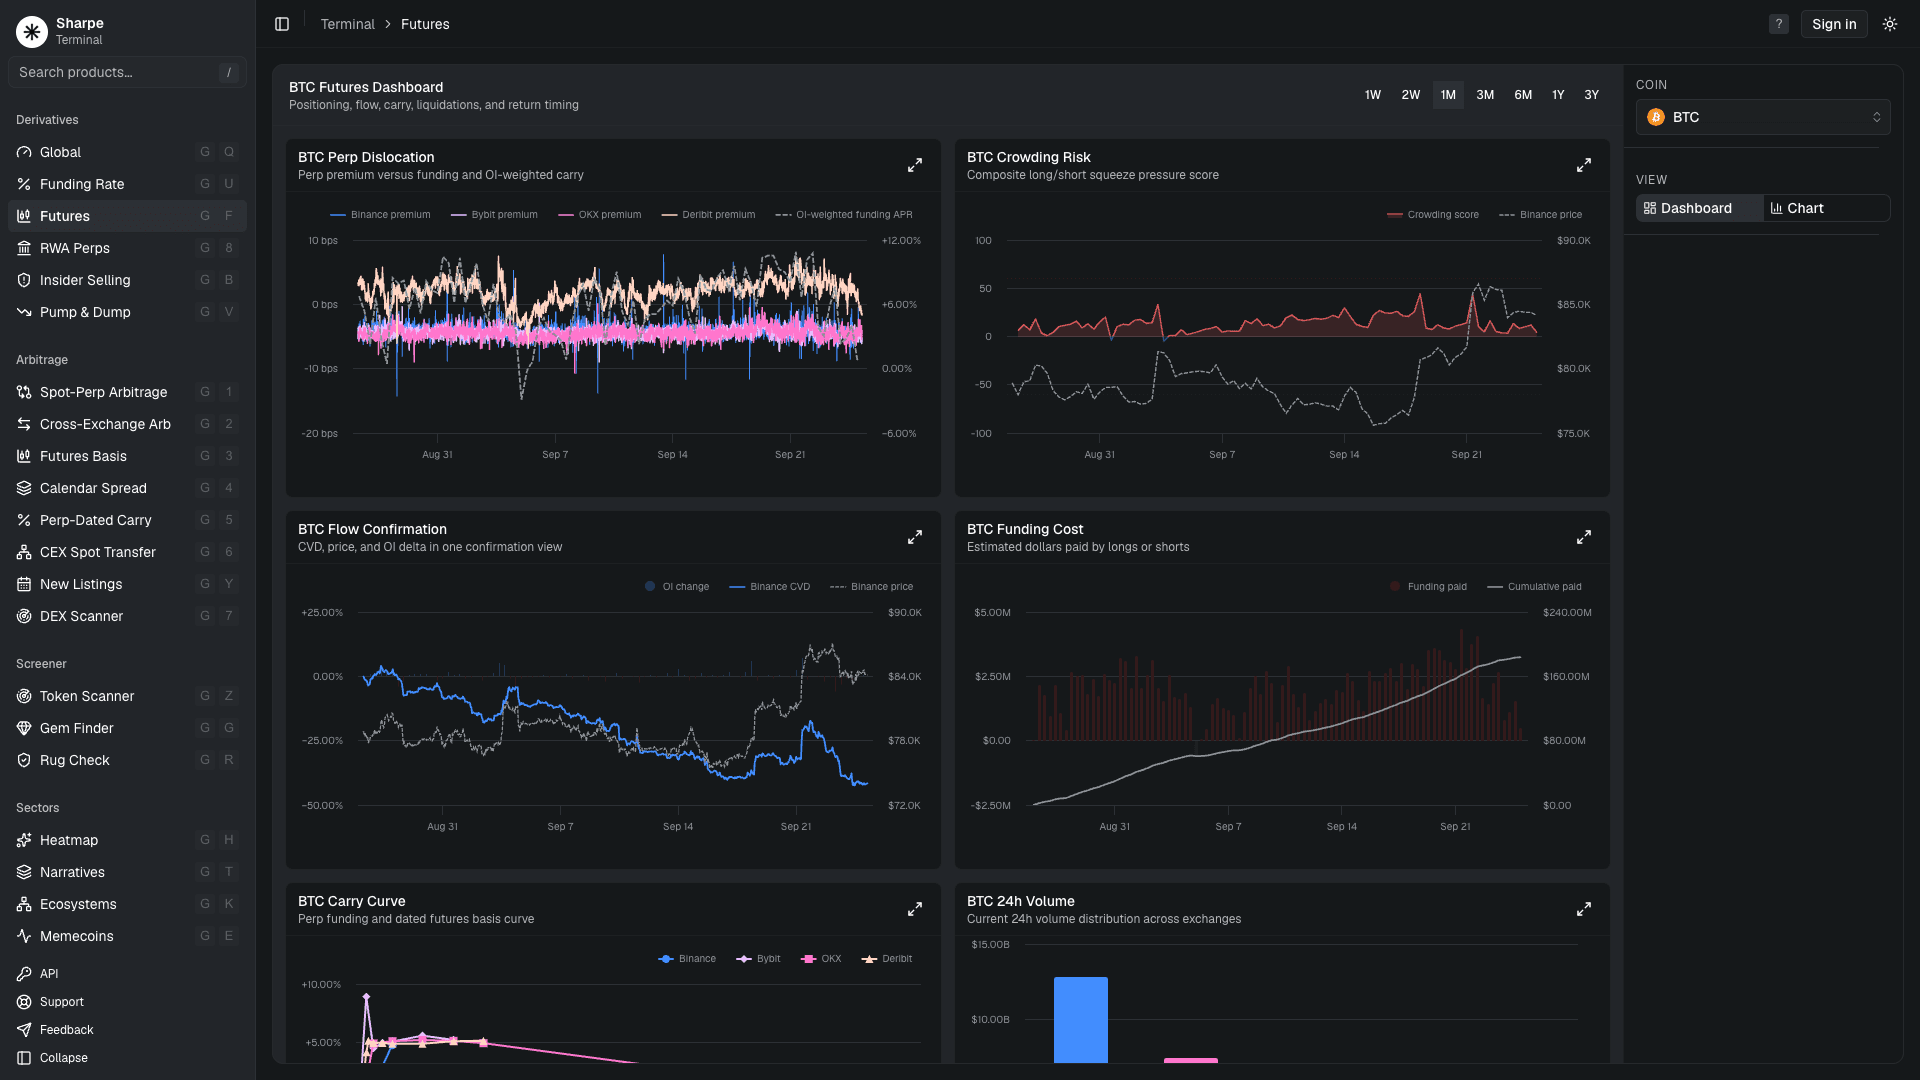The image size is (1920, 1080).
Task: Toggle Crowding score legend series
Action: pos(1432,214)
